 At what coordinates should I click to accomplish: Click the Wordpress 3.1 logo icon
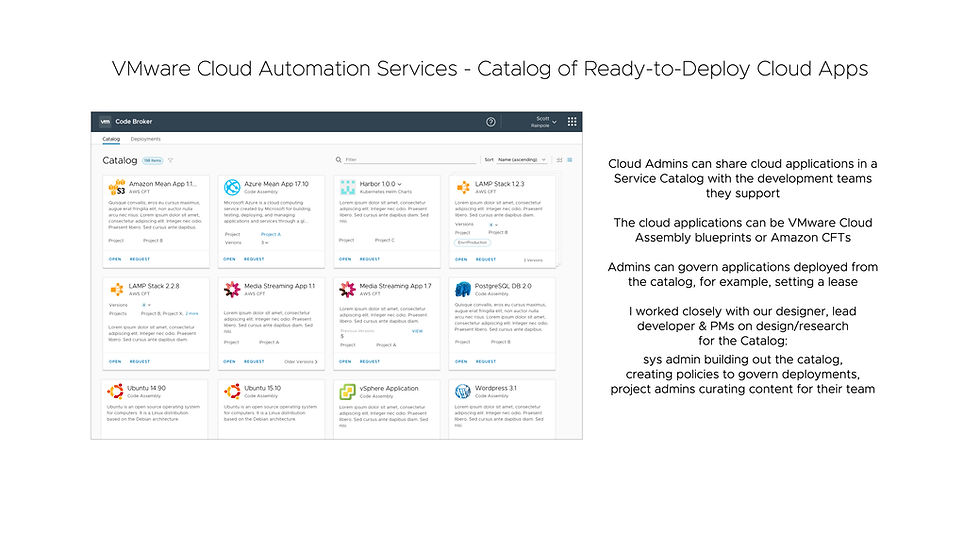tap(463, 391)
